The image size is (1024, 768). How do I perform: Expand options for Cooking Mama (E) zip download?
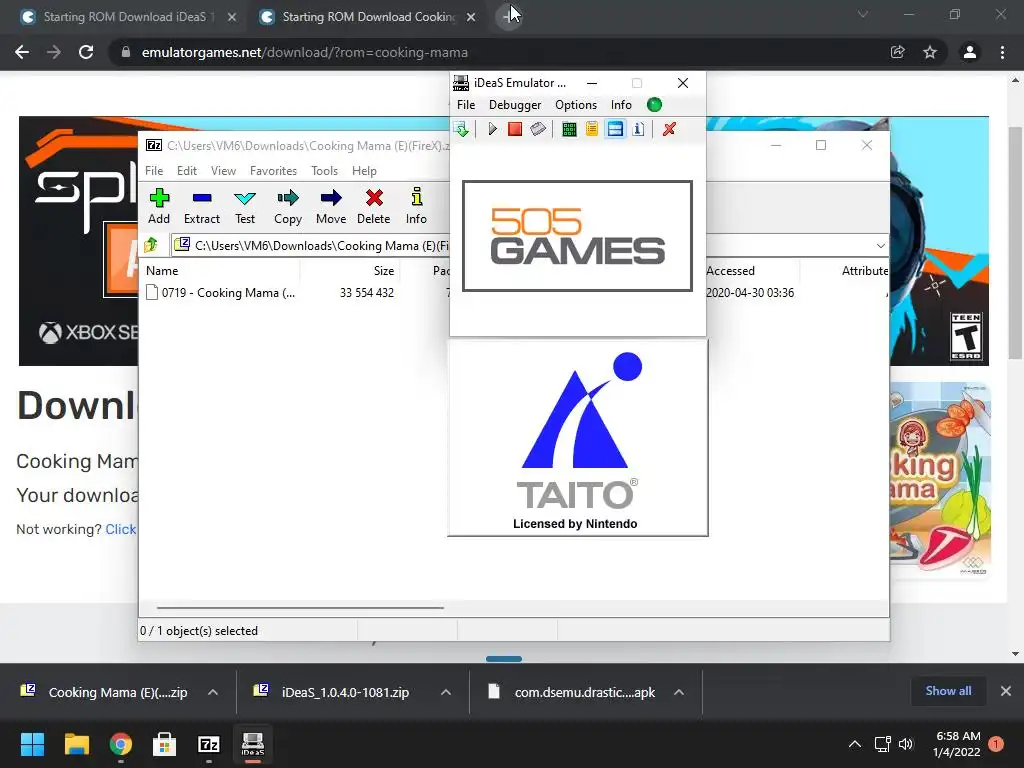[x=213, y=692]
